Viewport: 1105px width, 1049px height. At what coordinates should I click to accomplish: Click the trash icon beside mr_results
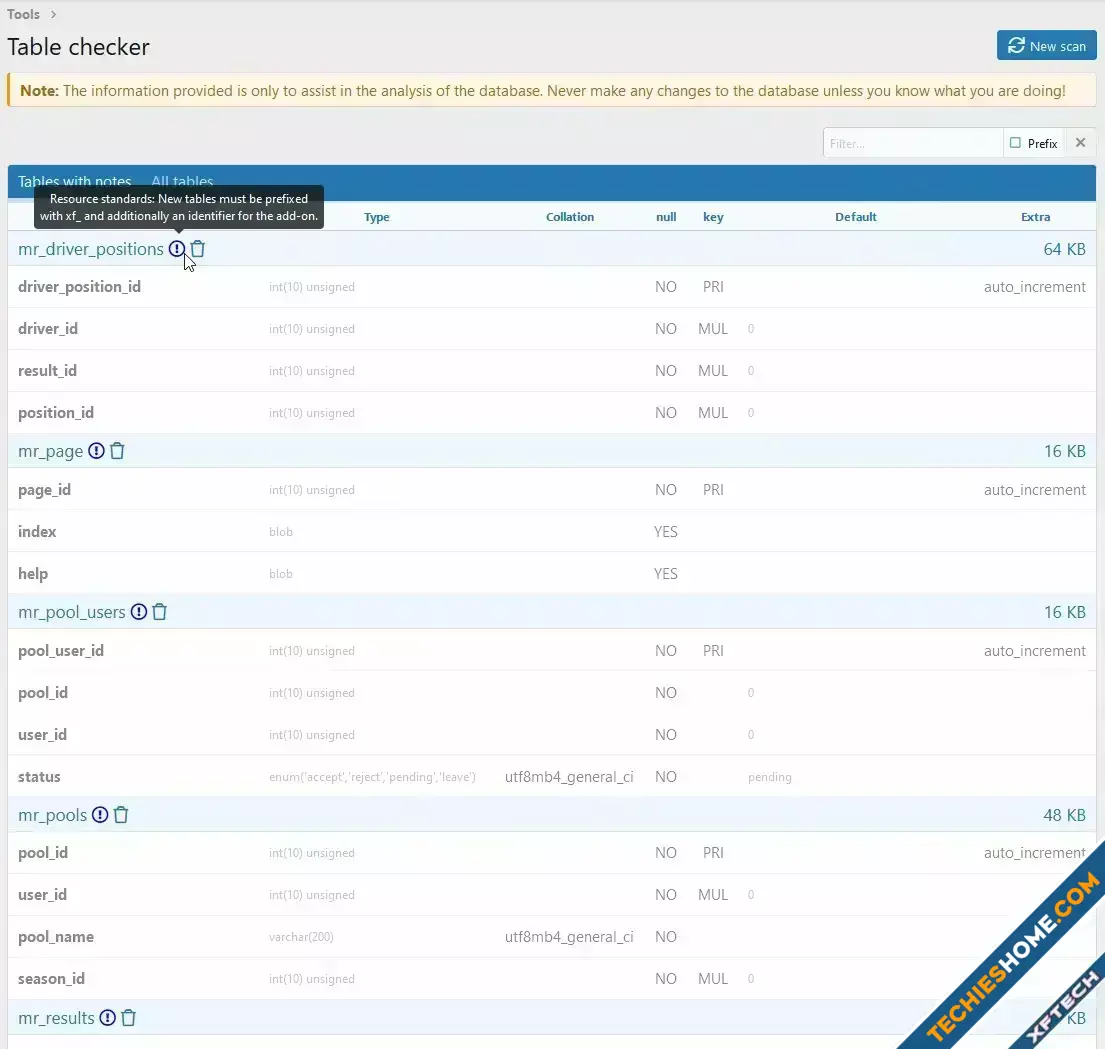click(128, 1018)
